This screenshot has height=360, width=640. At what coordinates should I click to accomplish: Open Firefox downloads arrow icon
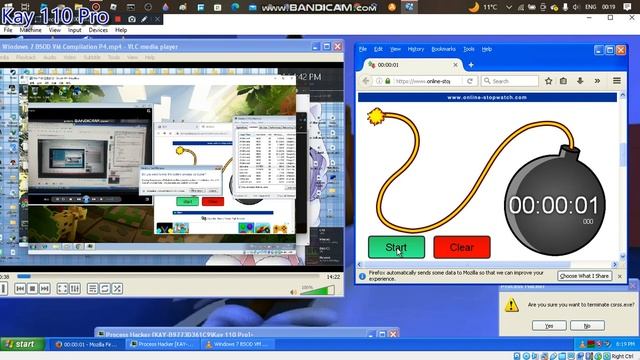click(x=580, y=81)
